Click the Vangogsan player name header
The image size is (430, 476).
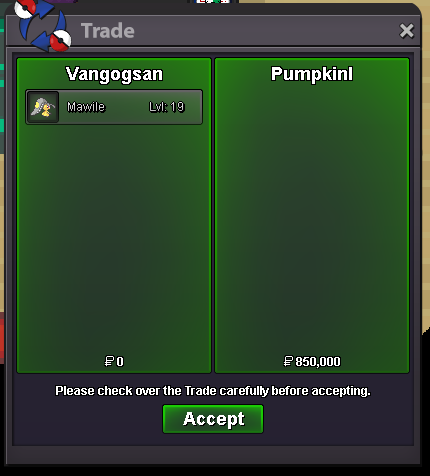click(x=114, y=74)
